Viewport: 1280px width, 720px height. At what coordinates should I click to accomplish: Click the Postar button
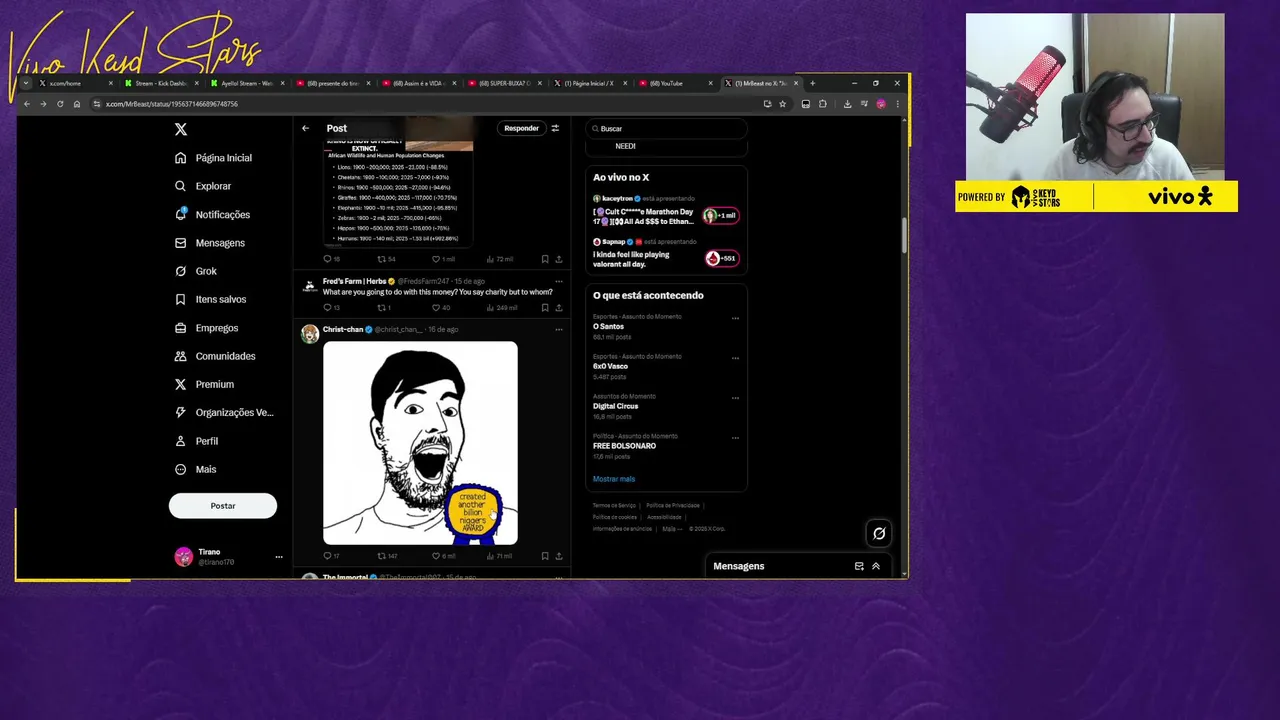(223, 506)
